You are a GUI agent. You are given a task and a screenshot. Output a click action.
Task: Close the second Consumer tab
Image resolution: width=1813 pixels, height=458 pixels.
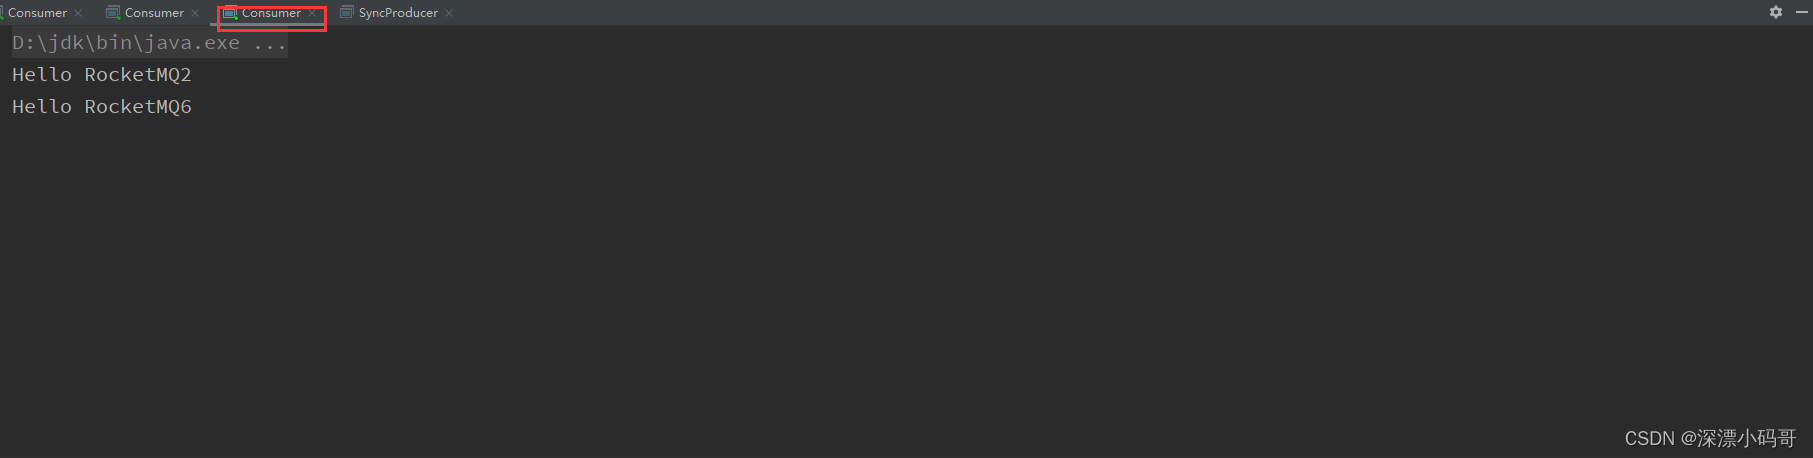coord(195,13)
